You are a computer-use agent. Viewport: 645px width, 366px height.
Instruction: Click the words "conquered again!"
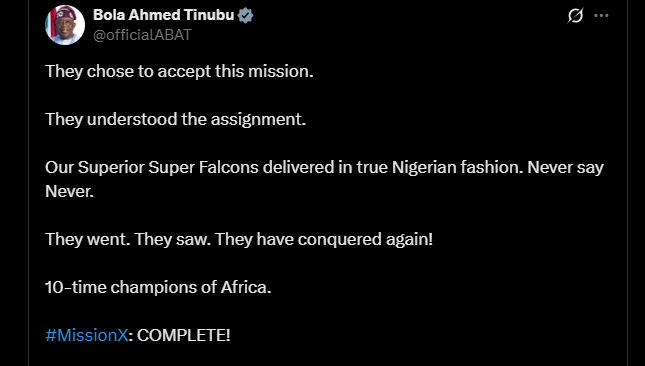(x=365, y=239)
